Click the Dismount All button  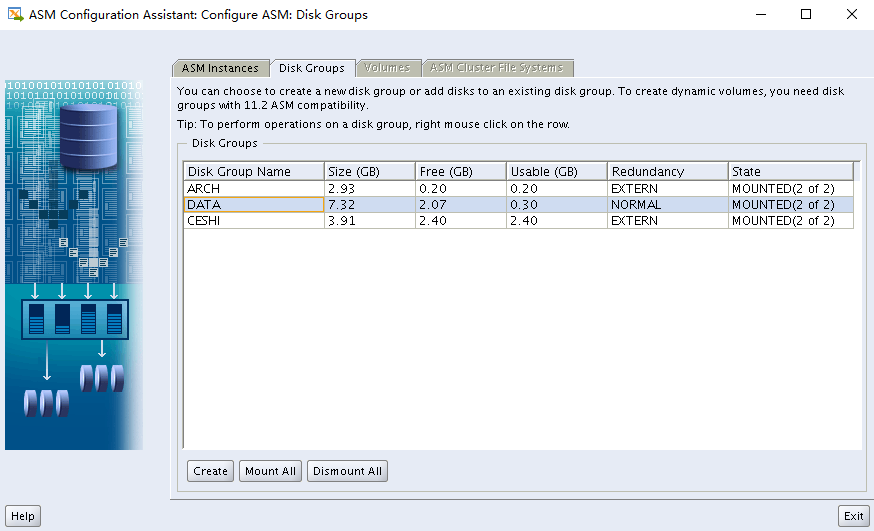(347, 471)
